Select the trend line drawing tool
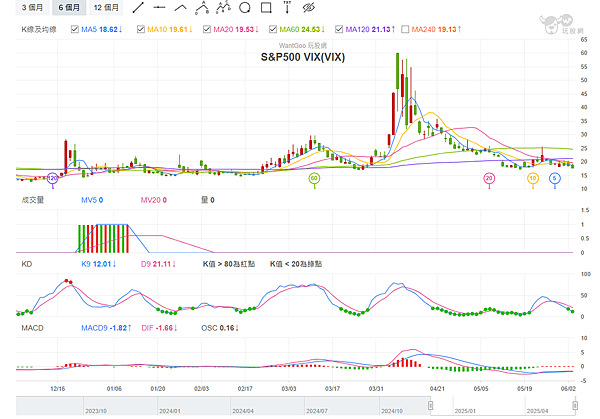 [x=138, y=7]
